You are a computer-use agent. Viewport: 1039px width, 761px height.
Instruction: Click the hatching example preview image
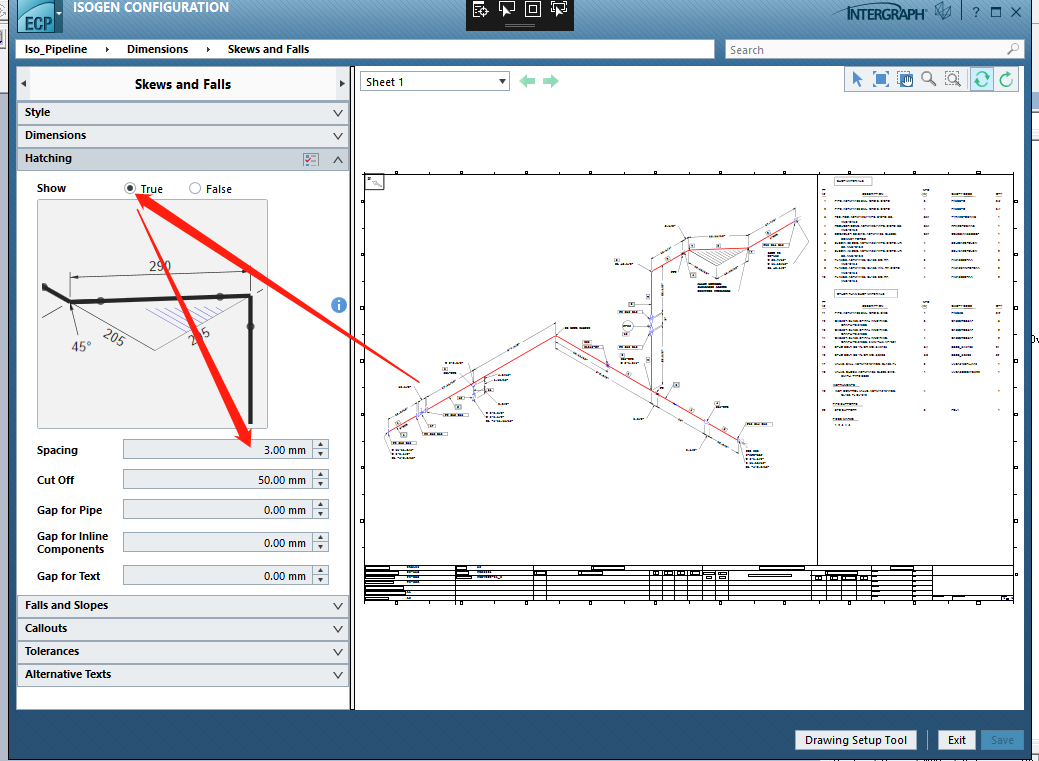pyautogui.click(x=152, y=314)
